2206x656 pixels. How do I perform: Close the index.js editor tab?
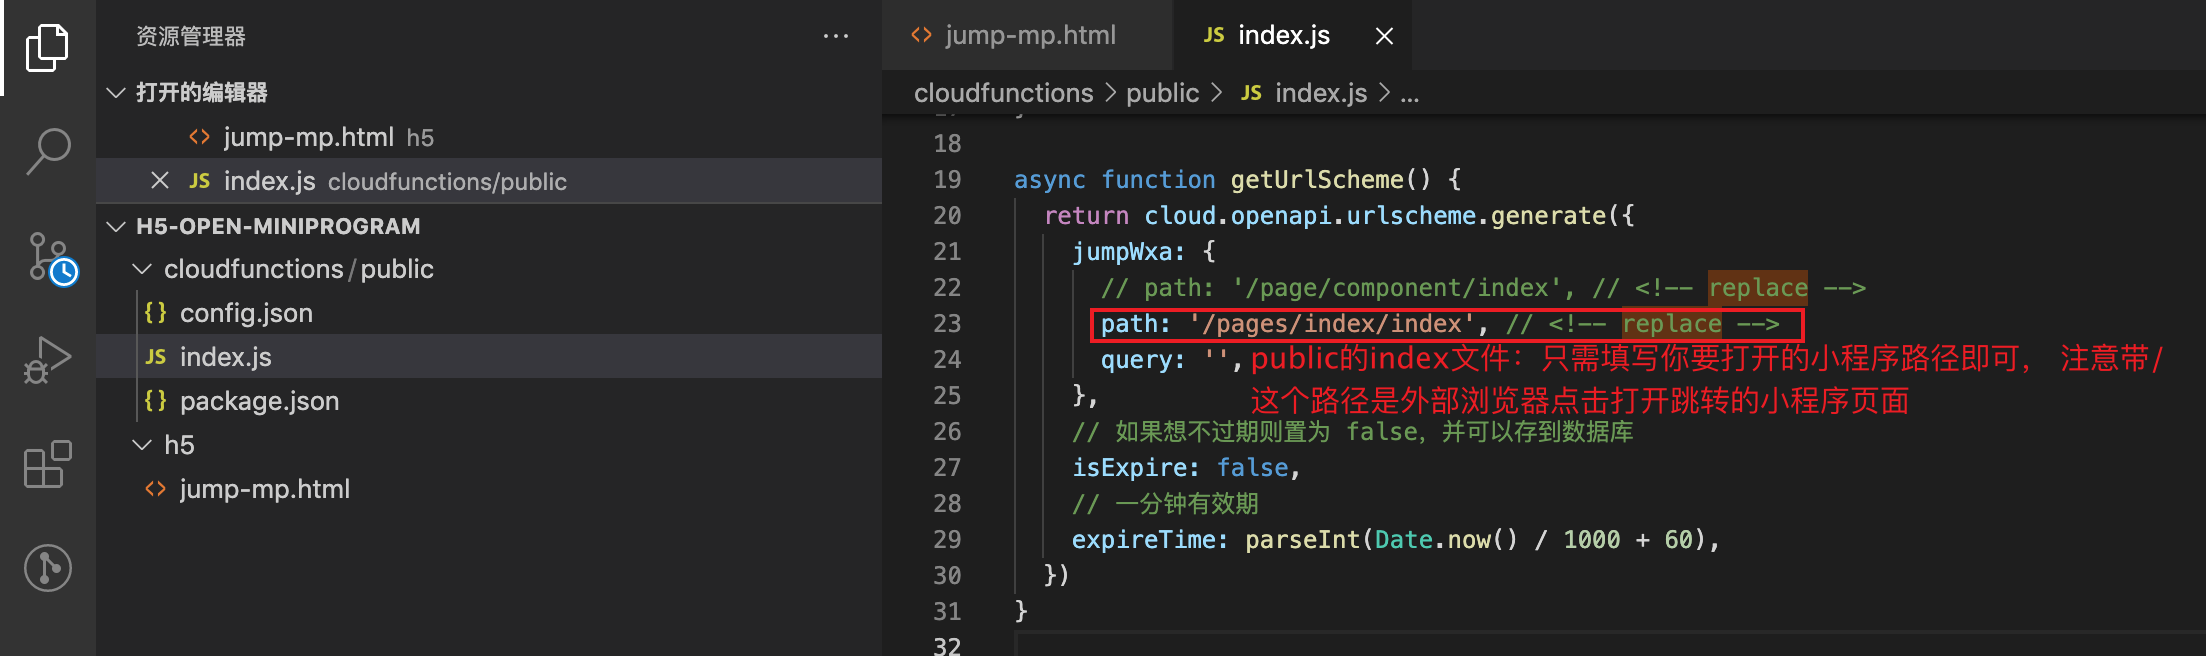click(x=1384, y=36)
